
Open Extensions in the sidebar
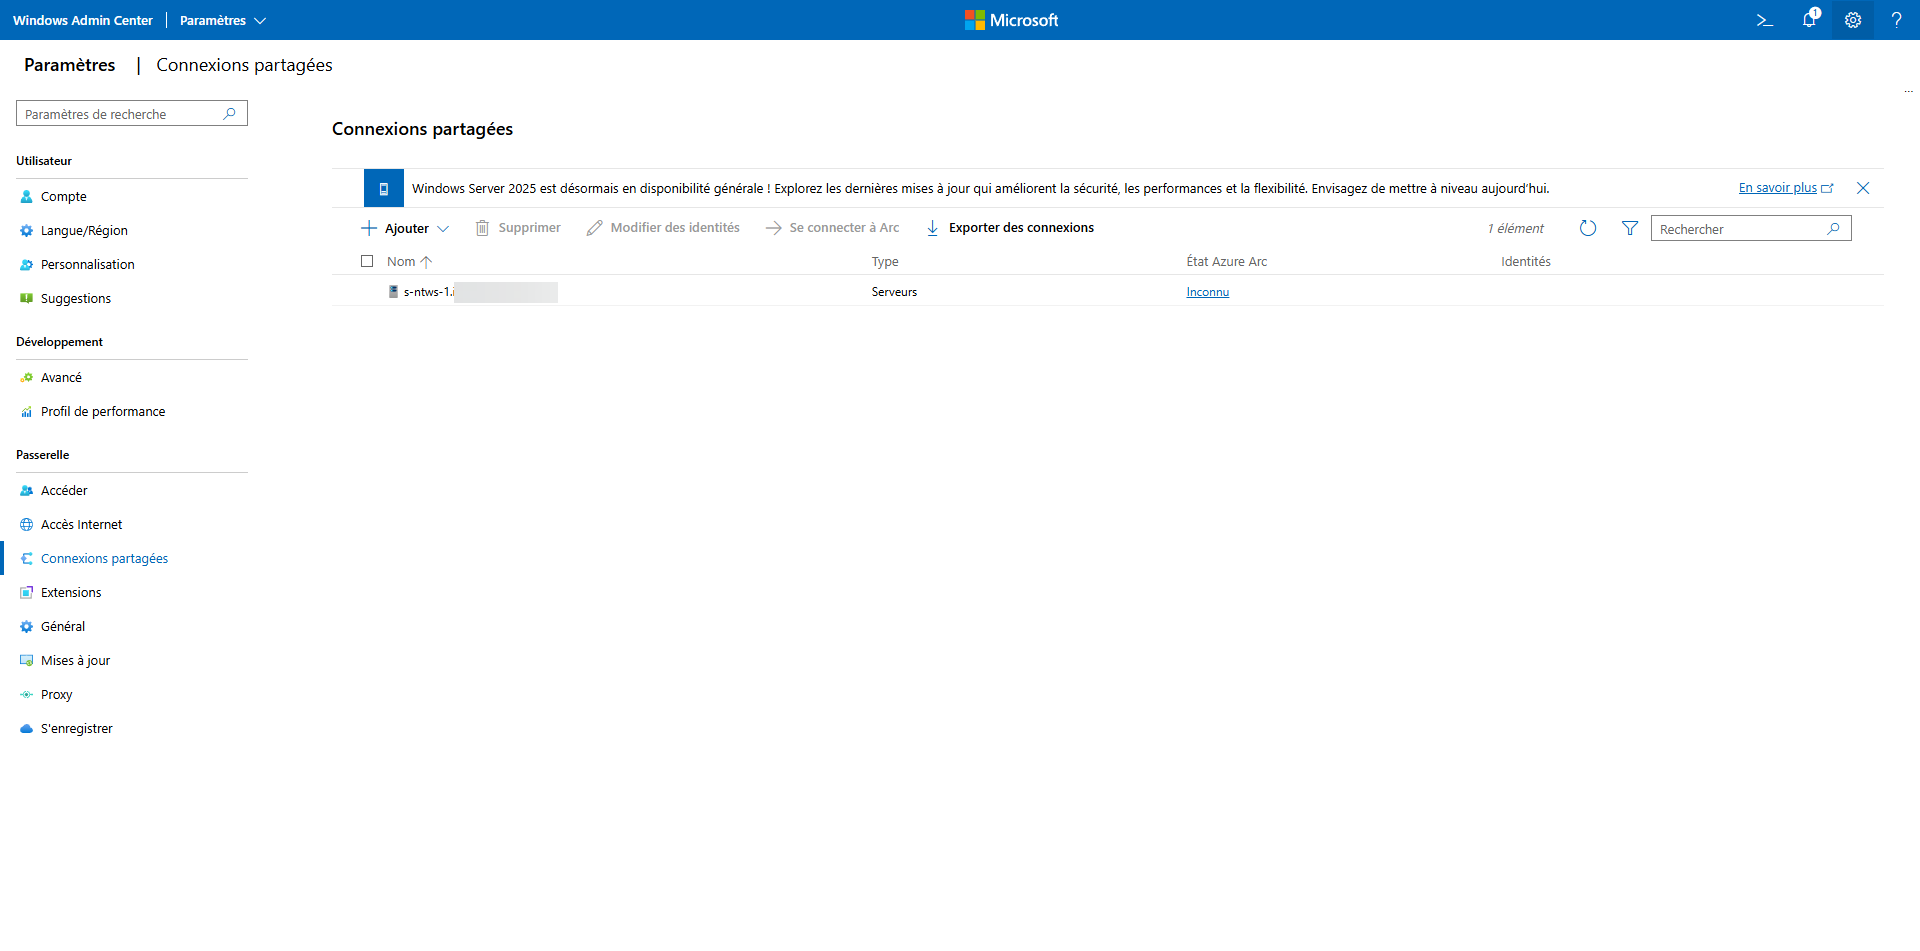click(x=71, y=593)
